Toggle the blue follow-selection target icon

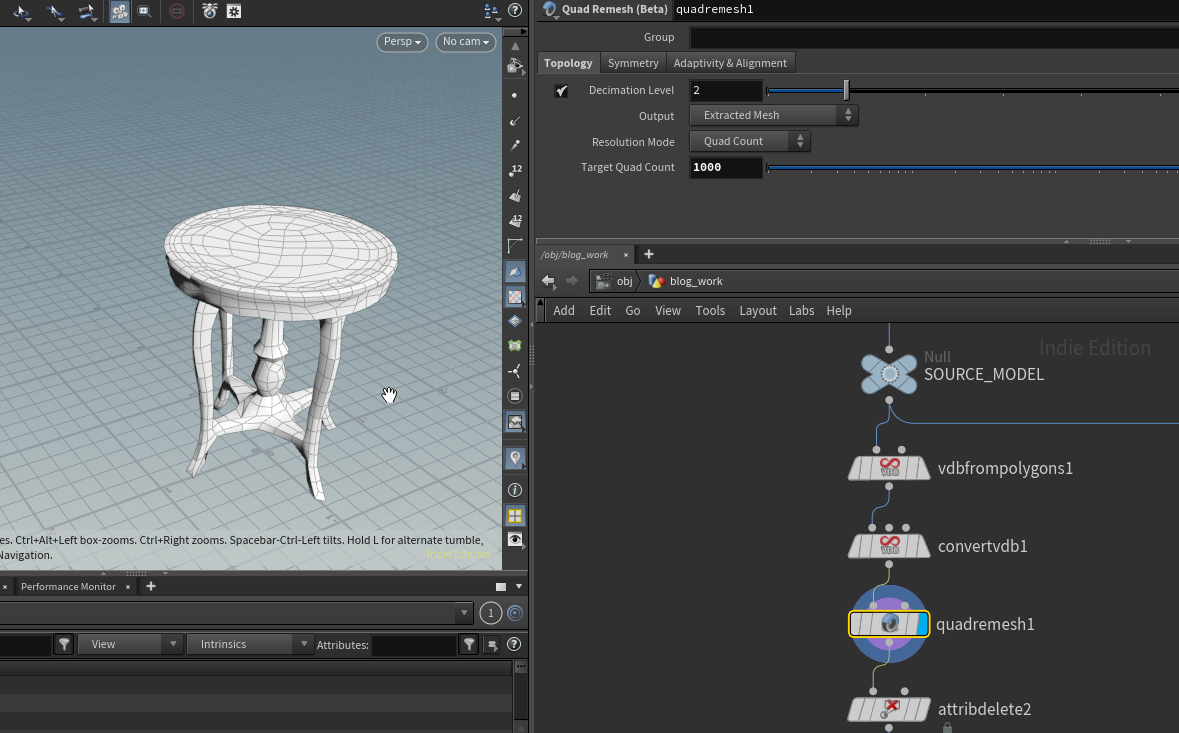coord(515,613)
